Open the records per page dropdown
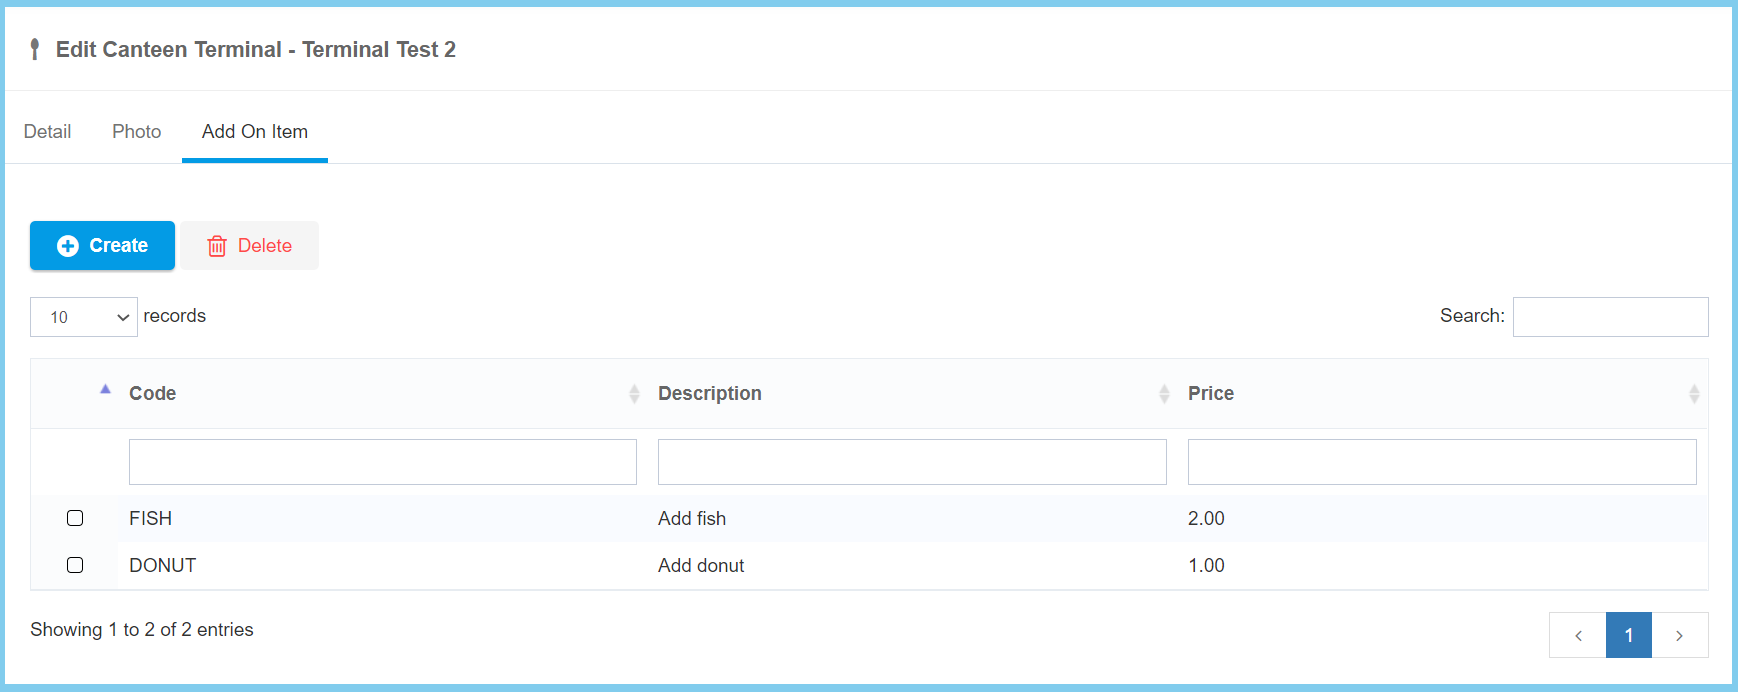The height and width of the screenshot is (692, 1738). (84, 317)
